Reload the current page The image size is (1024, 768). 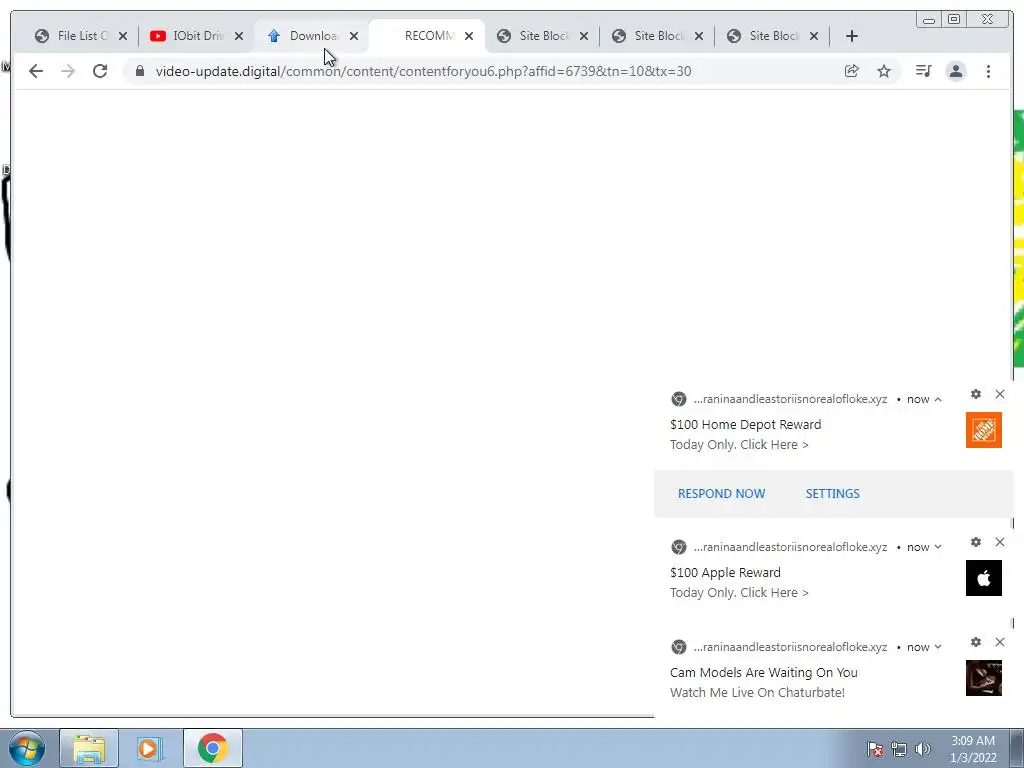pyautogui.click(x=100, y=71)
